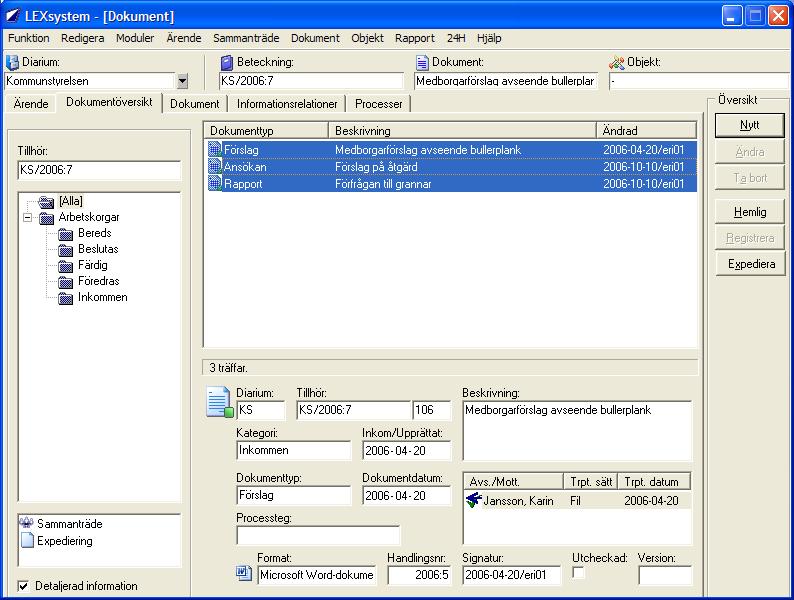Sort by Beskrivning column header
The height and width of the screenshot is (600, 794).
tap(462, 131)
